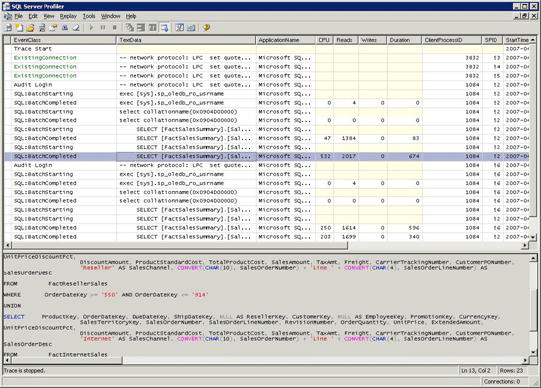Viewport: 541px width, 388px height.
Task: Click the Reads column header
Action: pyautogui.click(x=346, y=40)
